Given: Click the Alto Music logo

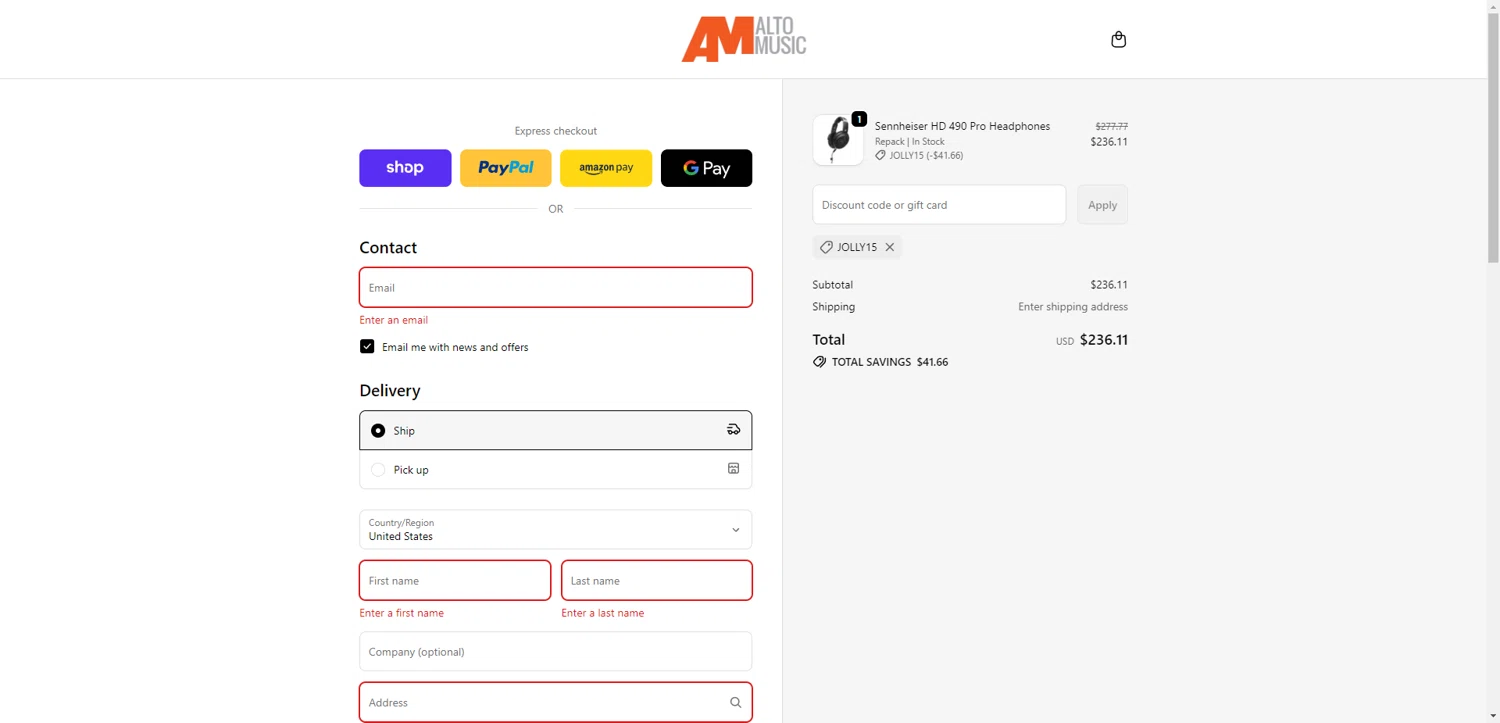Looking at the screenshot, I should [744, 39].
